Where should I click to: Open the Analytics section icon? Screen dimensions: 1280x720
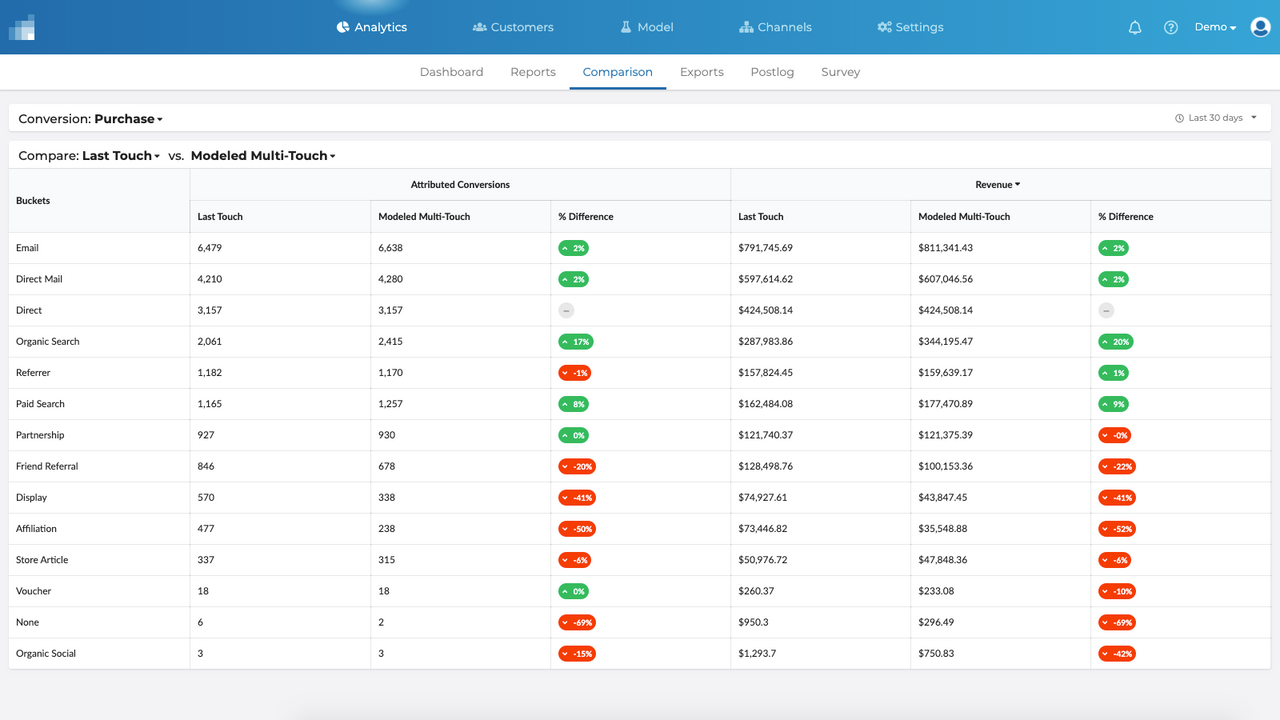coord(342,27)
